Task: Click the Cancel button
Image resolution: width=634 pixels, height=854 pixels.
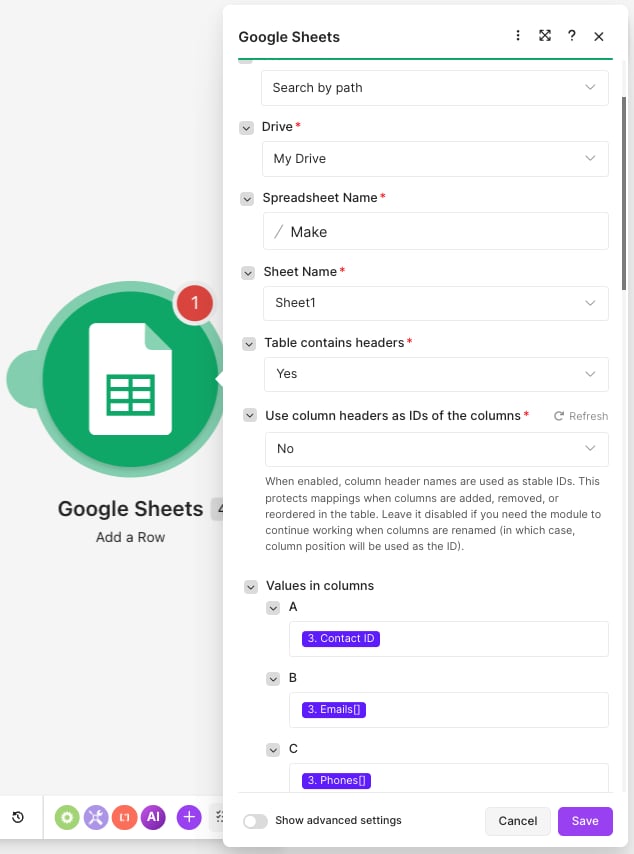Action: 517,821
